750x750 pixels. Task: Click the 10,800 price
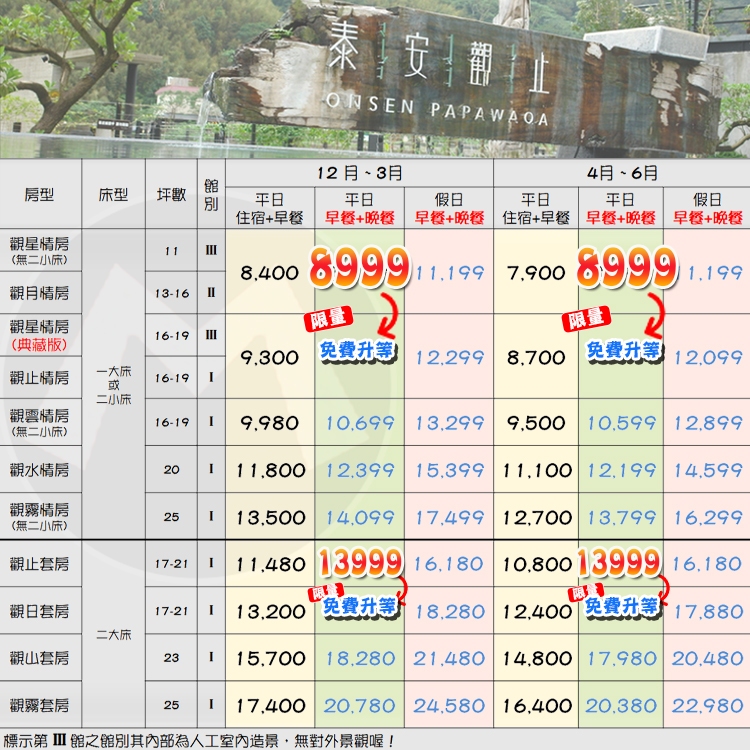pyautogui.click(x=537, y=564)
